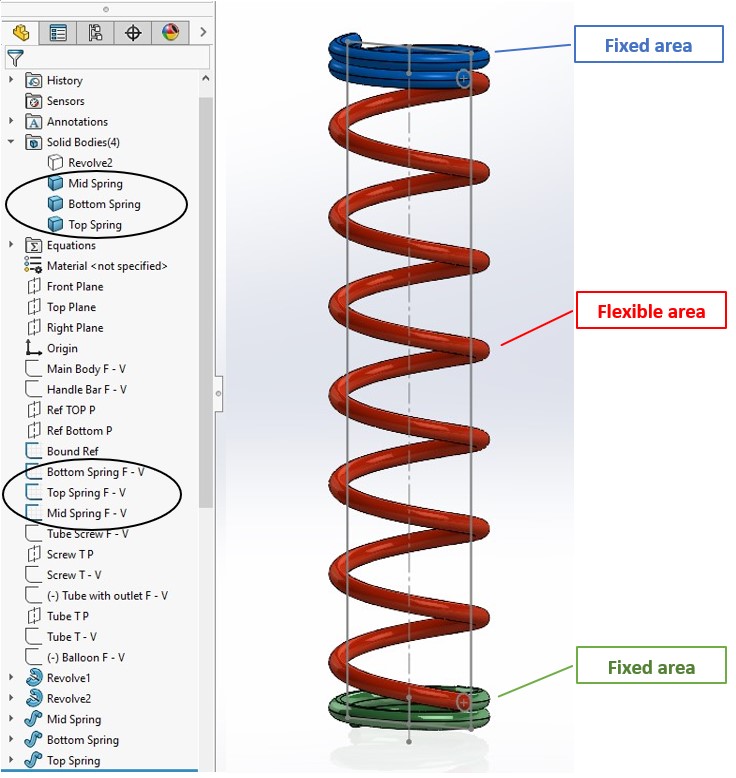Image resolution: width=736 pixels, height=778 pixels.
Task: Open the DimXpertManager crosshair tab
Action: [x=132, y=32]
